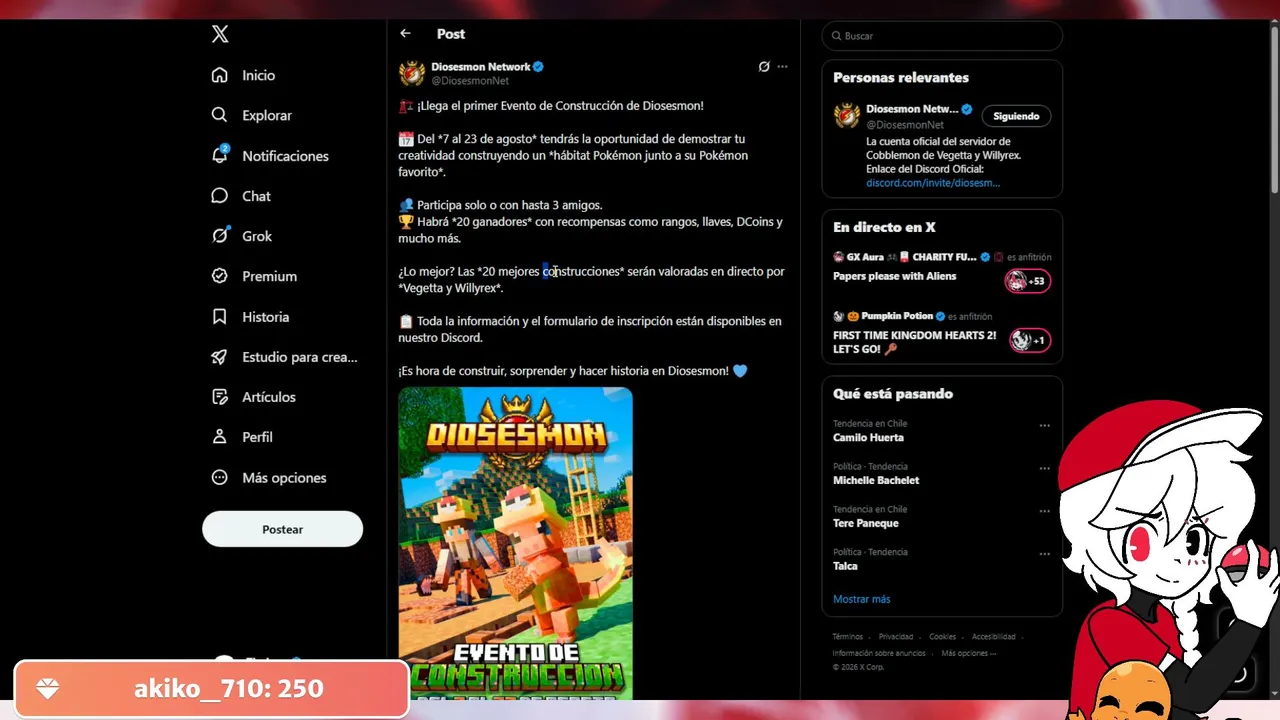
Task: Click the +1 listeners badge
Action: tap(1030, 340)
